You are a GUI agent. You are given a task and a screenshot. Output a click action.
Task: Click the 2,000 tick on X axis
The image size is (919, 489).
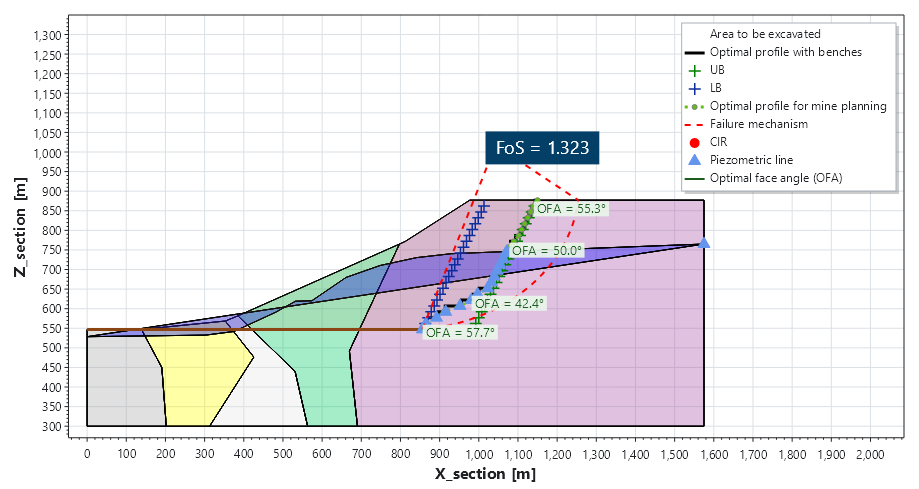point(870,454)
